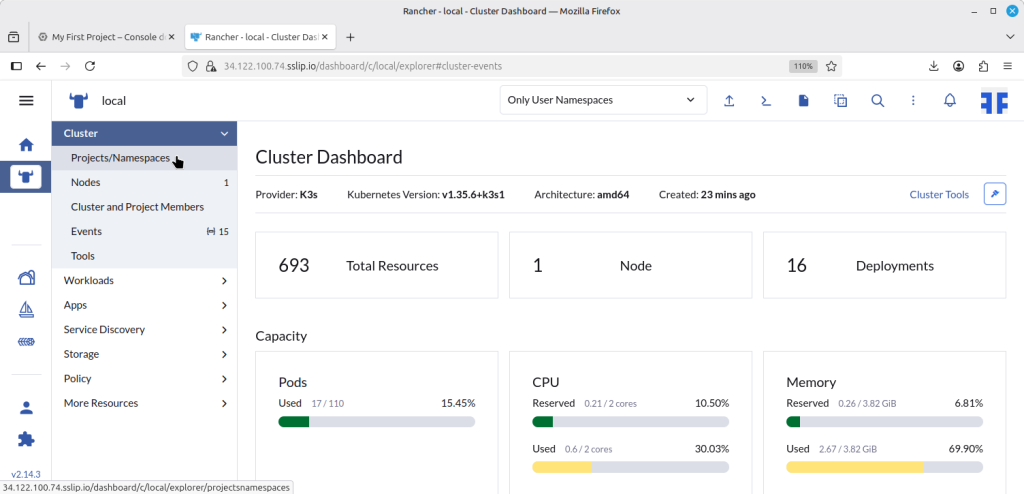Image resolution: width=1024 pixels, height=494 pixels.
Task: Reload the page in Firefox
Action: pyautogui.click(x=90, y=66)
